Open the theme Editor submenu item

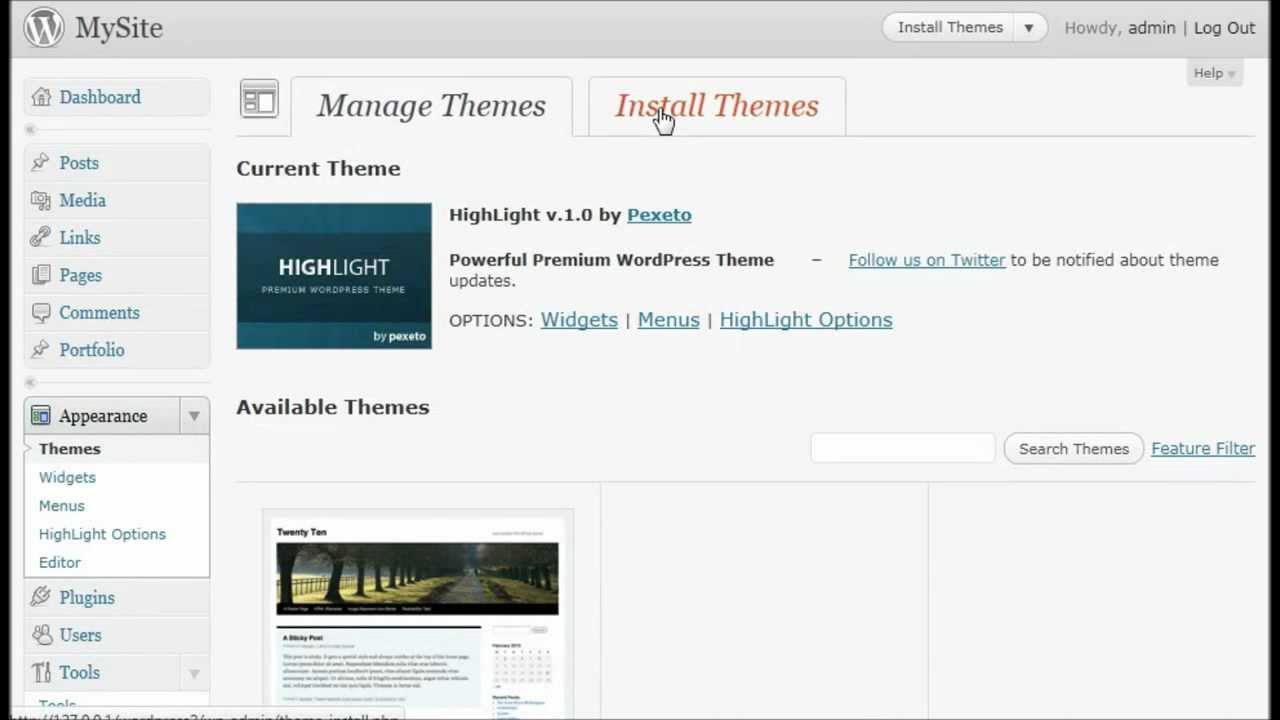60,563
